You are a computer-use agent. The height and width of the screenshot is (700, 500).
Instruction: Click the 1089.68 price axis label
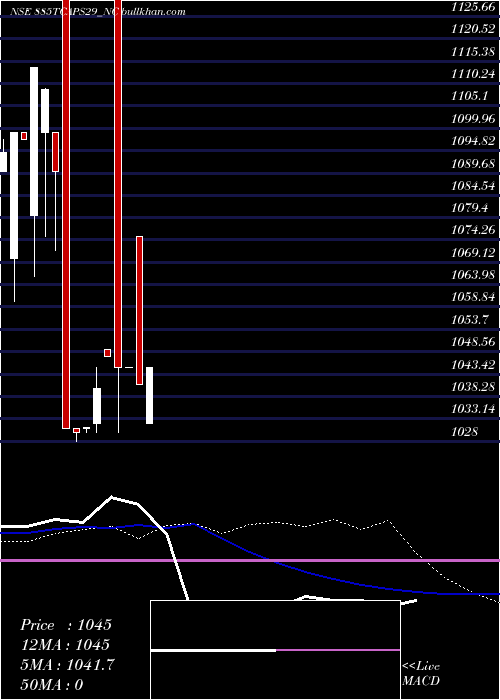(x=472, y=163)
